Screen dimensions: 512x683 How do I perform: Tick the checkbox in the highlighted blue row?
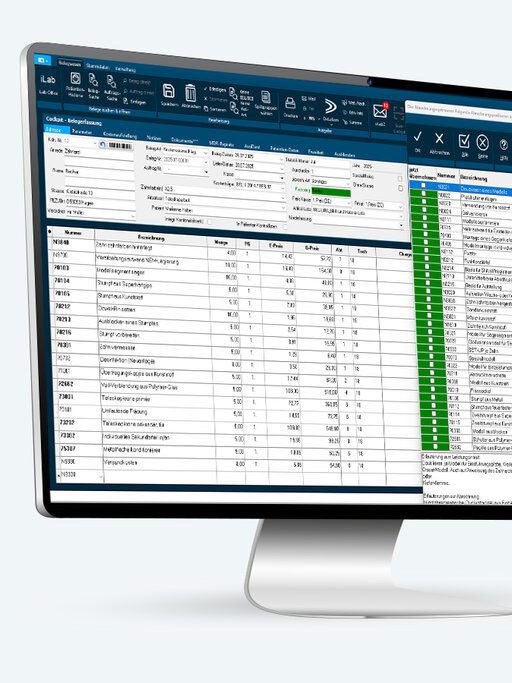pos(423,186)
